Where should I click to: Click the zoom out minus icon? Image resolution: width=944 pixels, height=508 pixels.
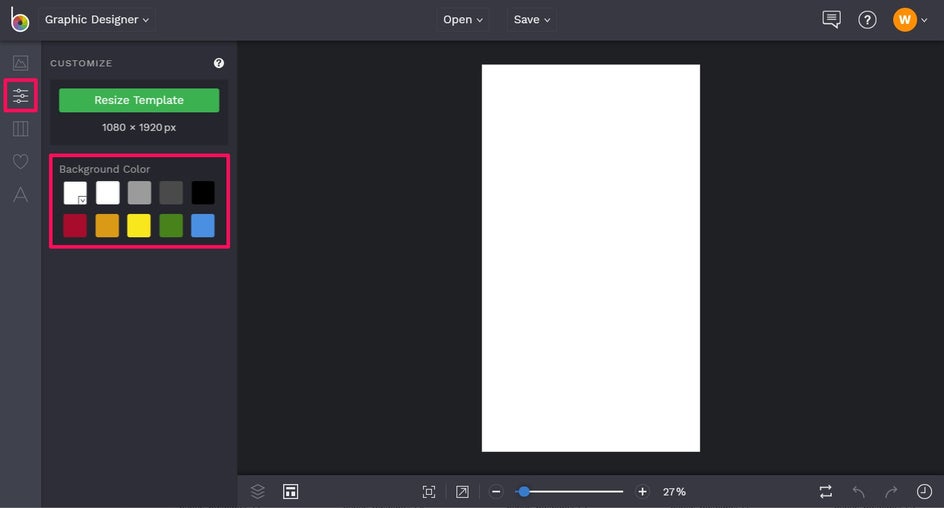496,492
